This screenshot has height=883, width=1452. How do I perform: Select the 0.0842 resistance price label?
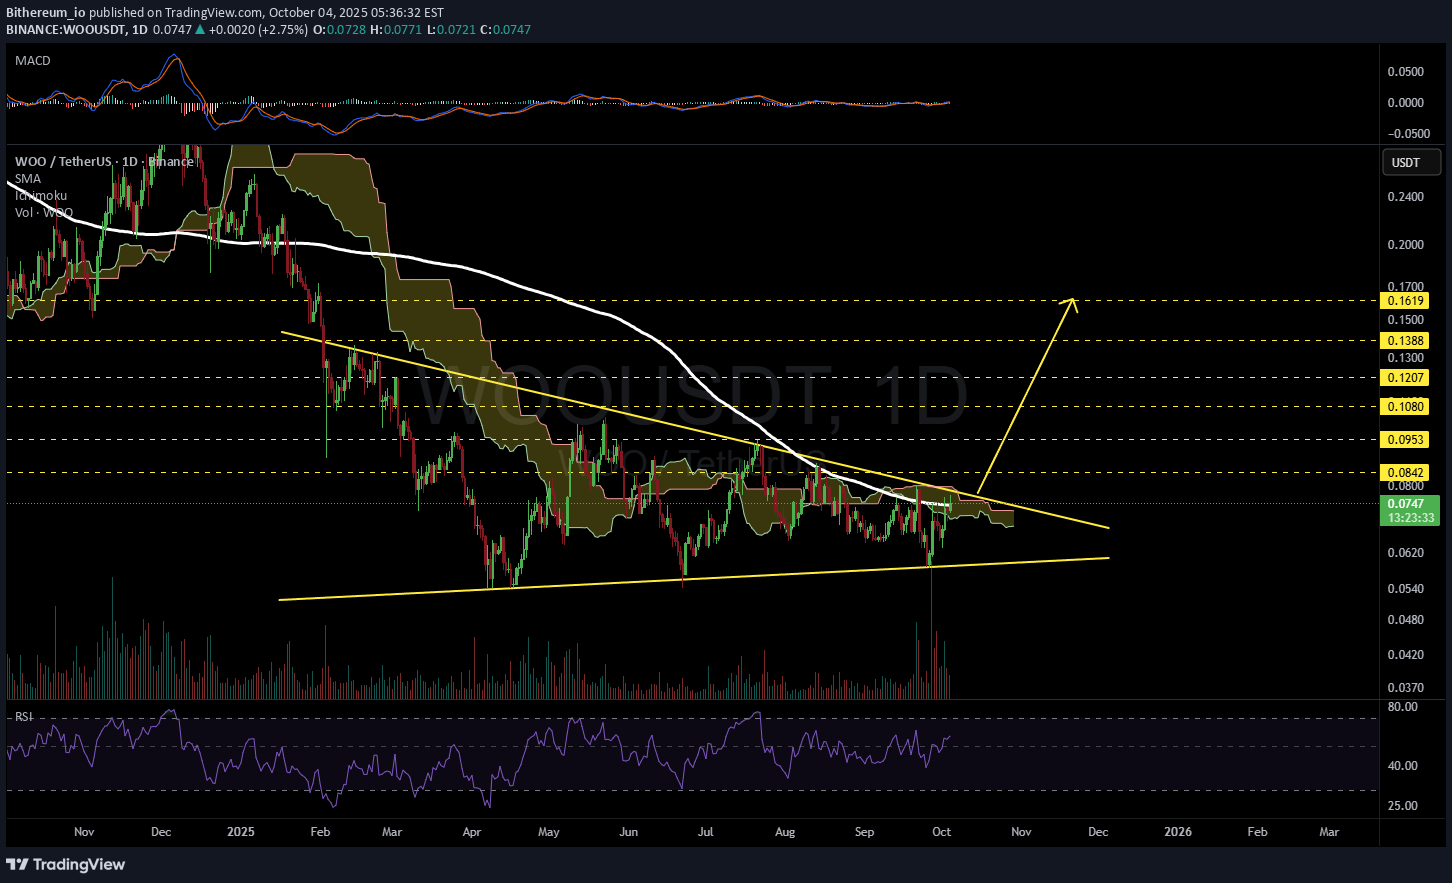tap(1404, 473)
